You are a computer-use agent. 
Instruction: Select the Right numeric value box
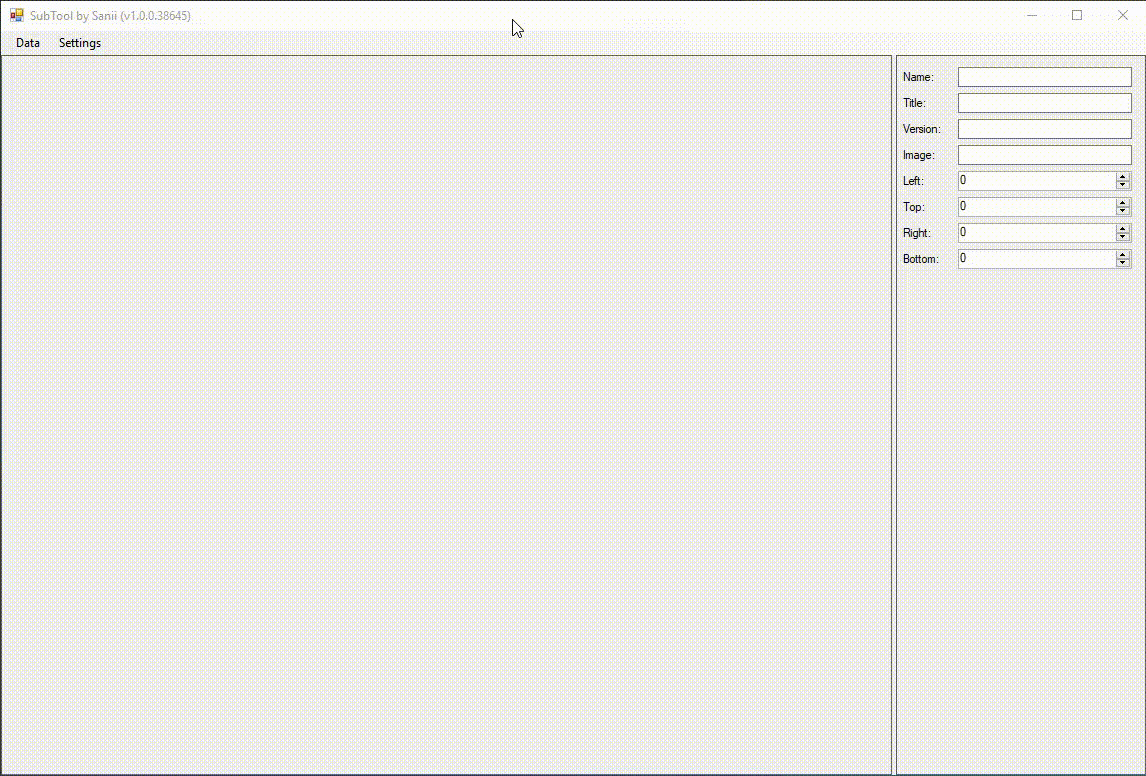click(x=1037, y=232)
